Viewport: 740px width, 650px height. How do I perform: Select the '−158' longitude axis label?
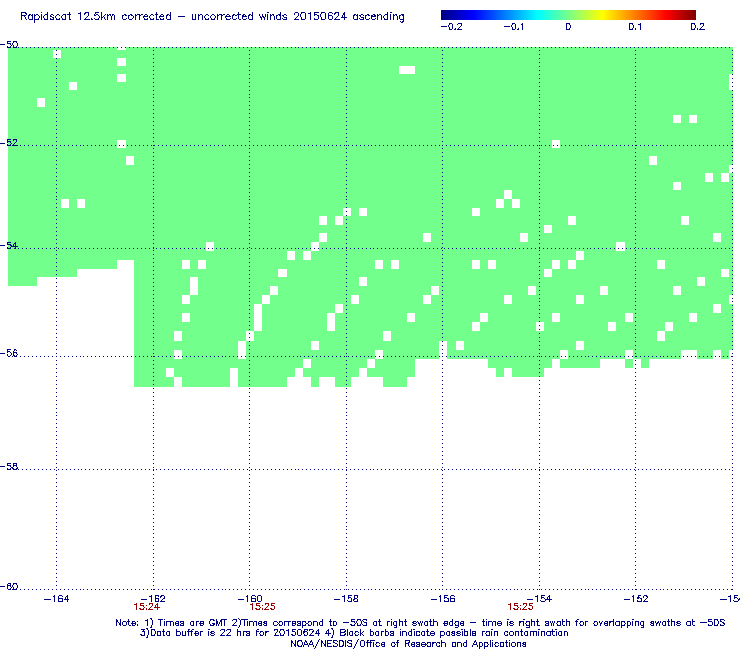coord(346,599)
